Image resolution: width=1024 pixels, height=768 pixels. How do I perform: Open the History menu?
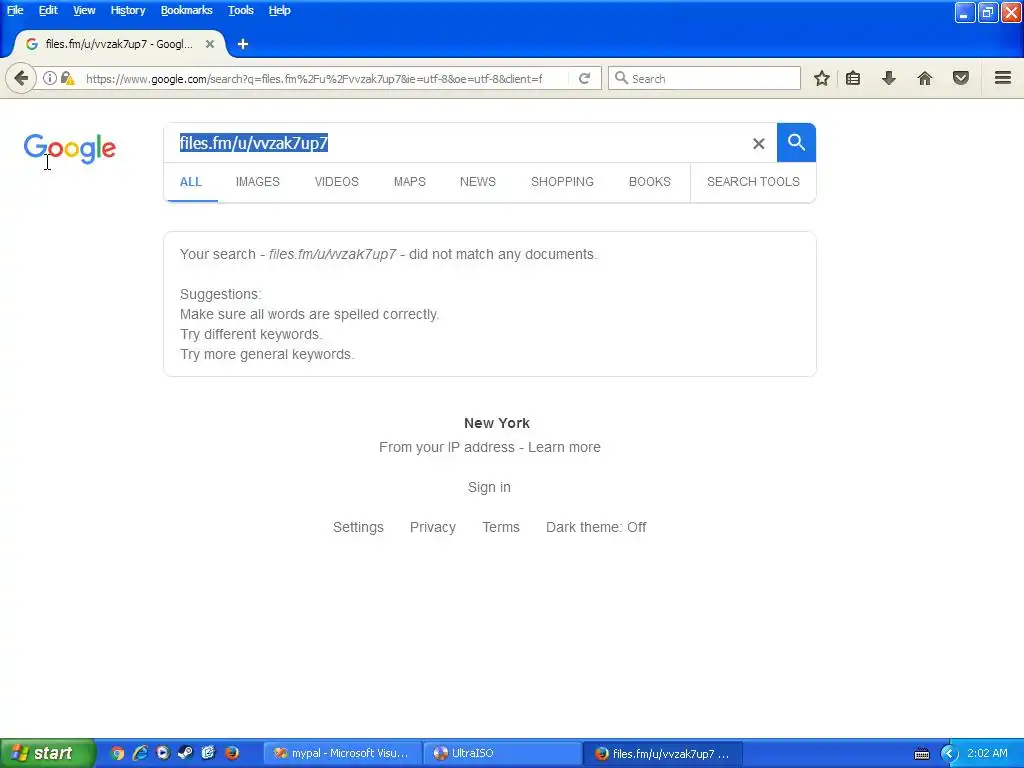pos(127,10)
